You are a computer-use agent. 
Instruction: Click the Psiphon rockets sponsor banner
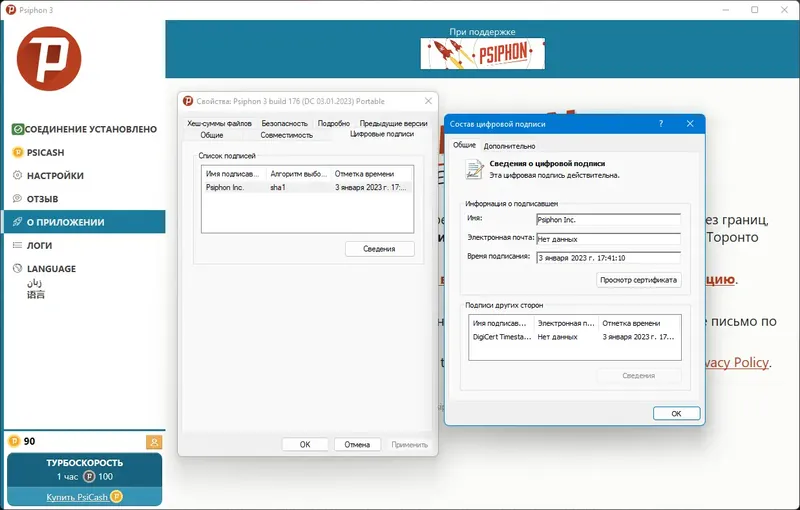tap(482, 54)
